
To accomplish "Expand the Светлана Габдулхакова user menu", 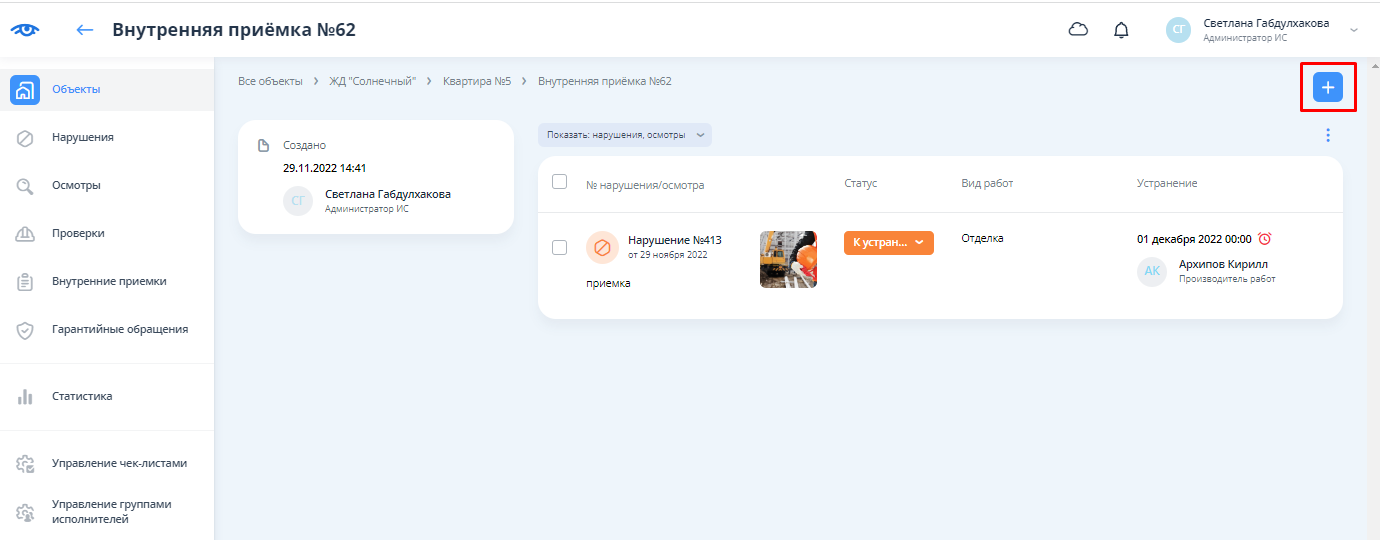I will (1353, 30).
